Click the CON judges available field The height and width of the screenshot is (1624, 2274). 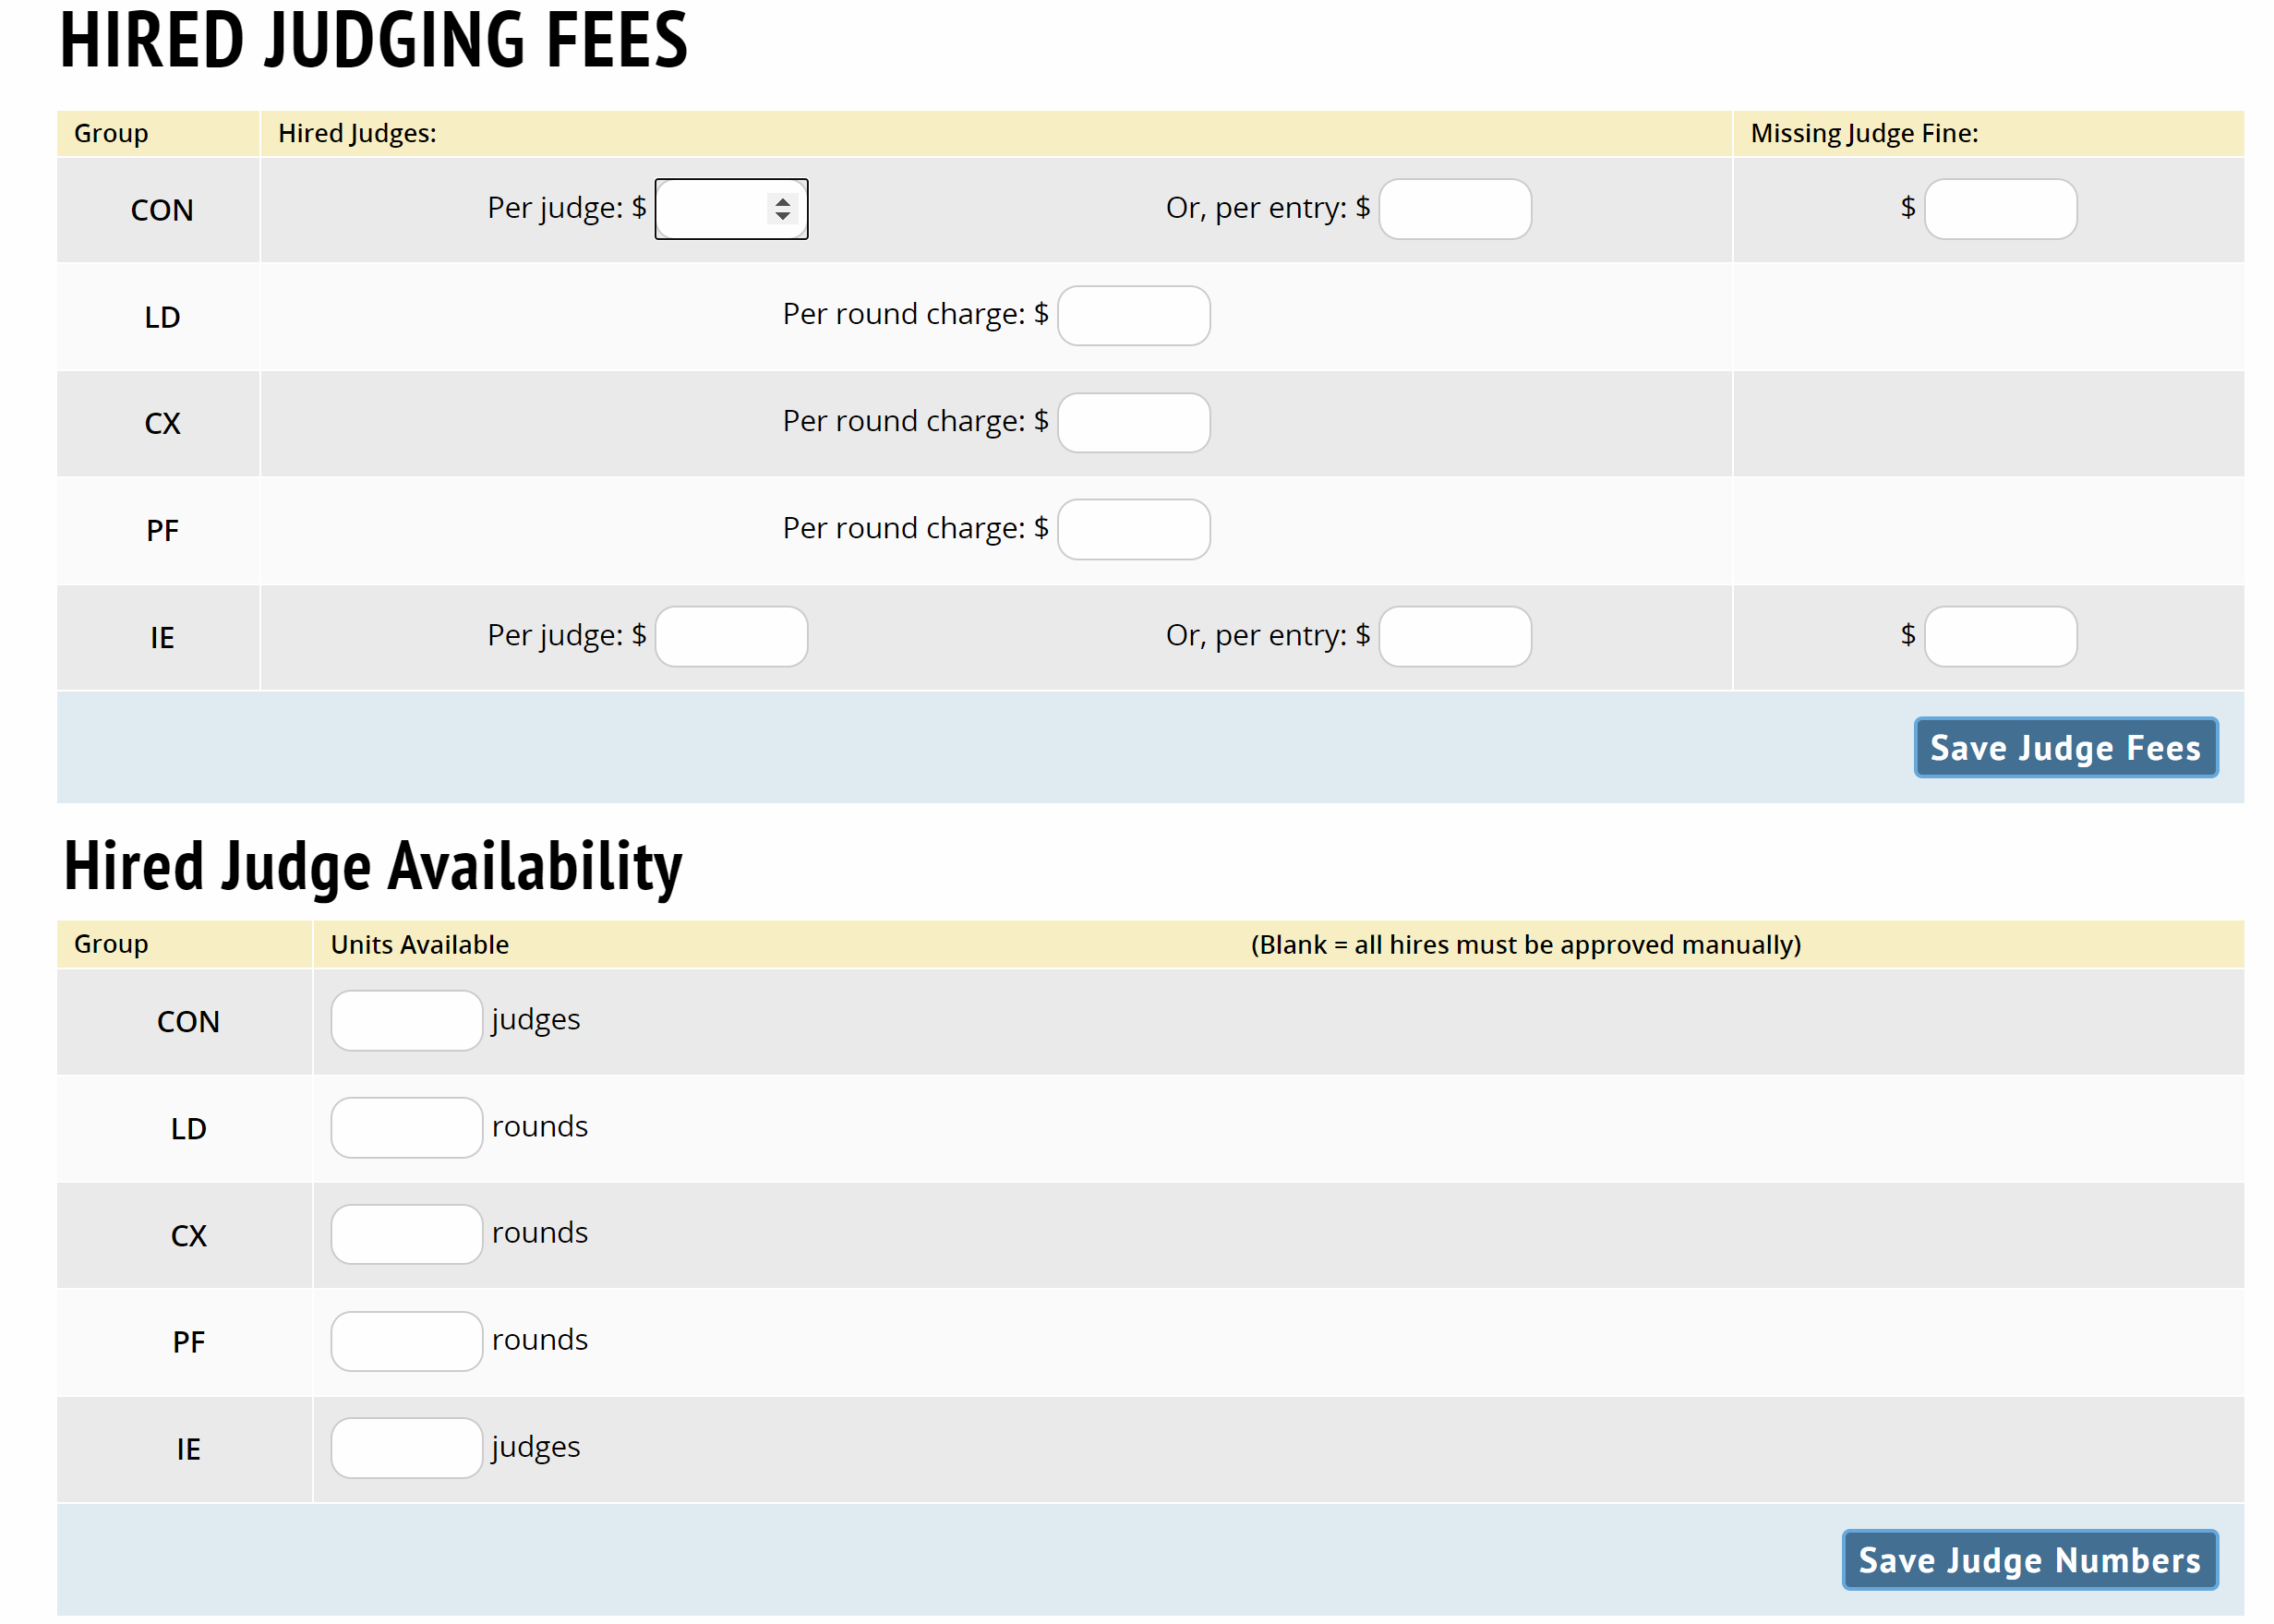(406, 1020)
